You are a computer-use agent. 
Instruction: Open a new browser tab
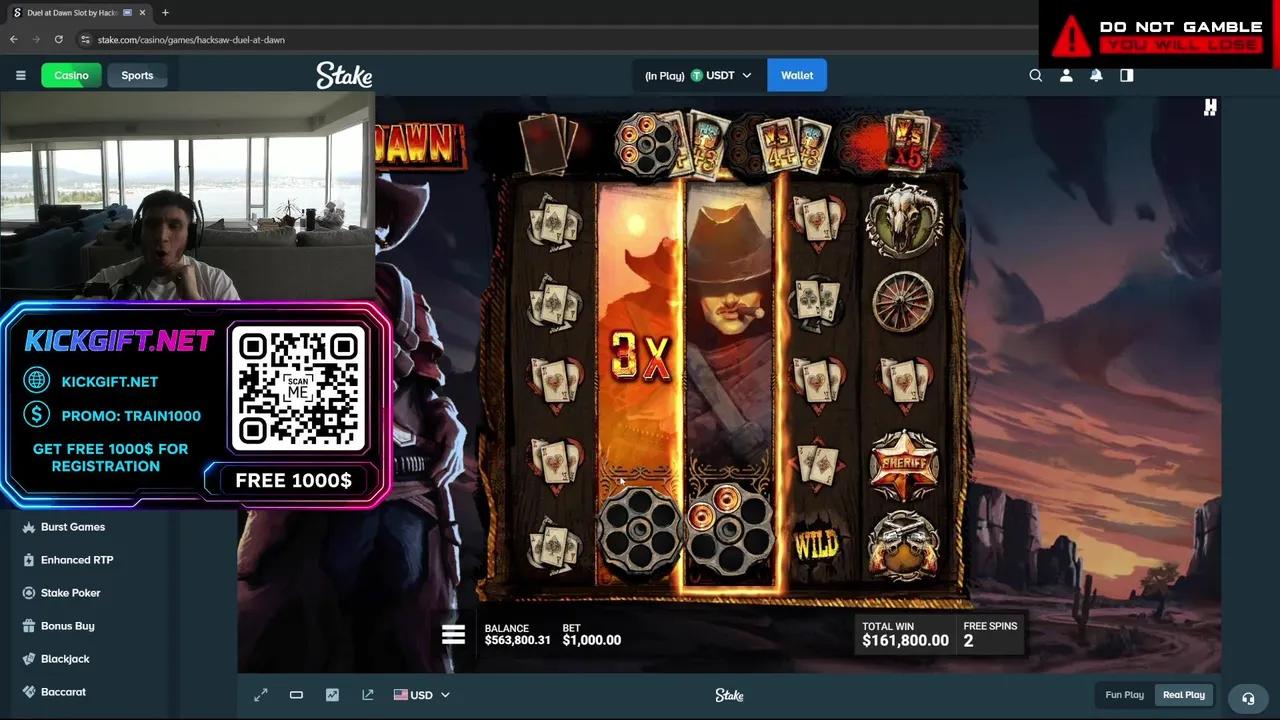coord(165,13)
